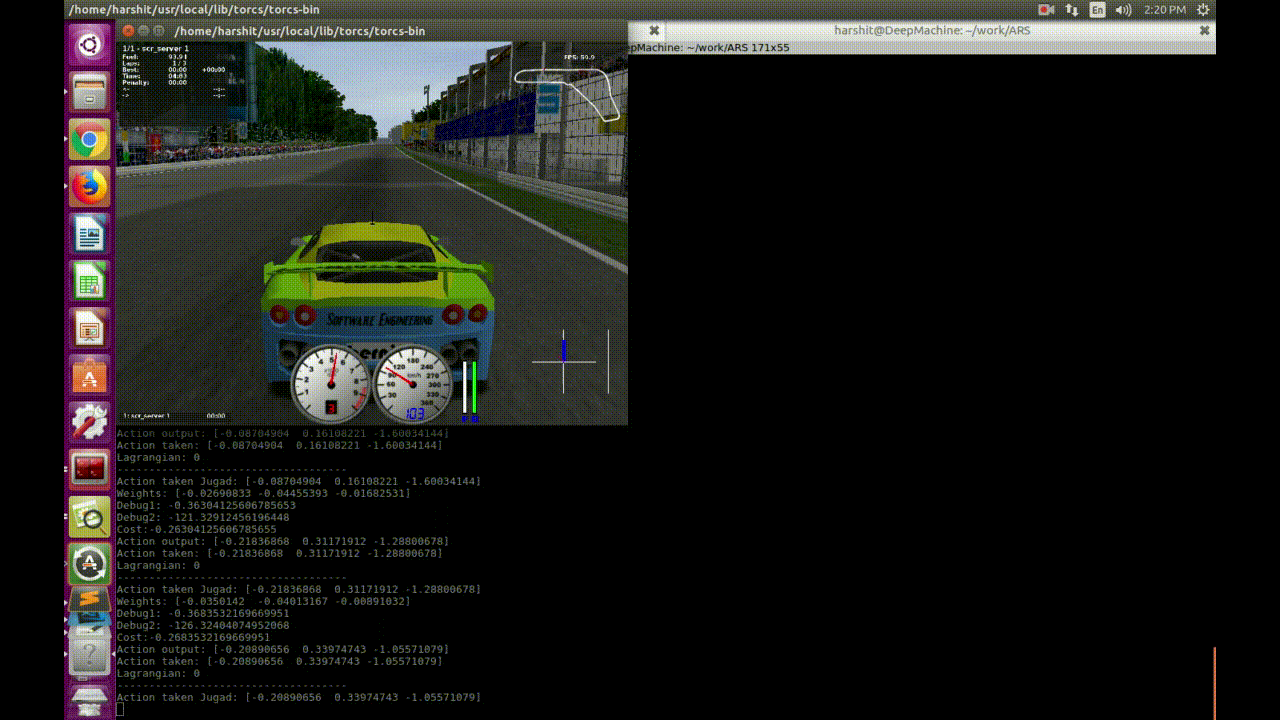Open the magnifier image viewer dock icon
Image resolution: width=1280 pixels, height=720 pixels.
tap(89, 517)
